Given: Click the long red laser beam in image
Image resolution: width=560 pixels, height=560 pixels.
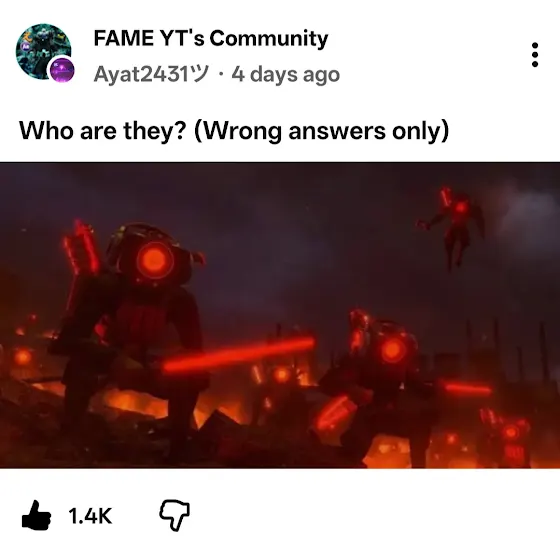Looking at the screenshot, I should click(x=238, y=355).
